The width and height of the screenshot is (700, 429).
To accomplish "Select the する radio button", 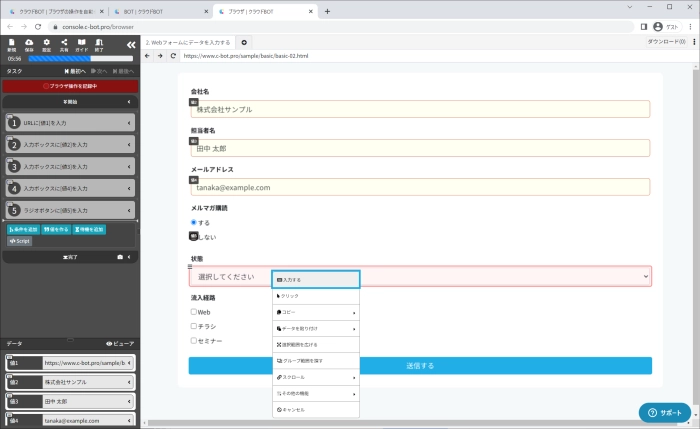I will point(194,222).
